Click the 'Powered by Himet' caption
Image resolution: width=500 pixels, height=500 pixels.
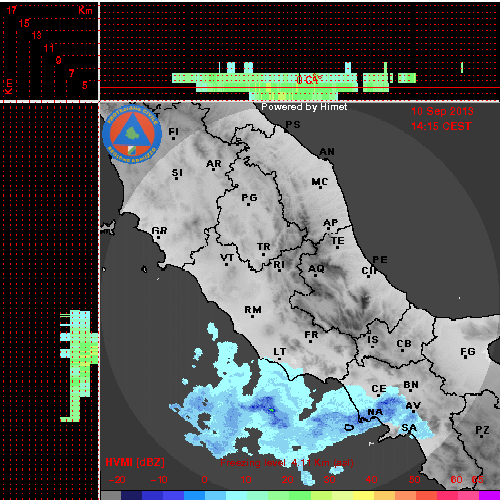click(304, 107)
